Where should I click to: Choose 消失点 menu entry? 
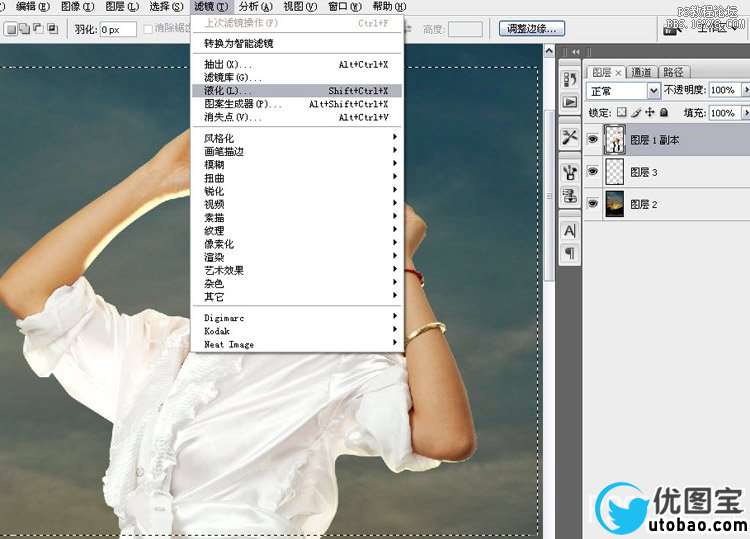pyautogui.click(x=297, y=117)
